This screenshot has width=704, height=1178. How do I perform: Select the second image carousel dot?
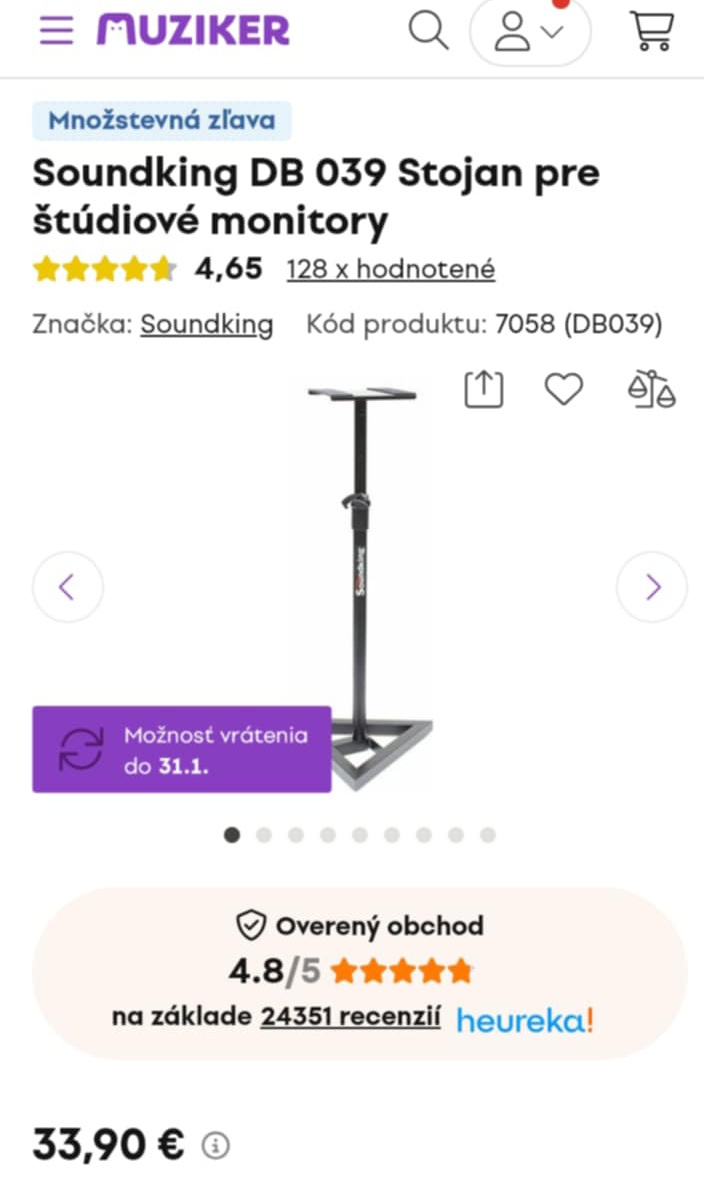[x=264, y=835]
